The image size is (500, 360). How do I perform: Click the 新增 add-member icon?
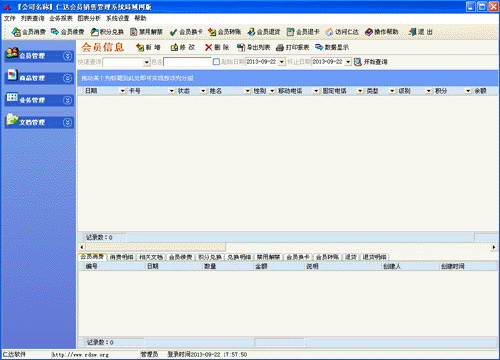140,47
